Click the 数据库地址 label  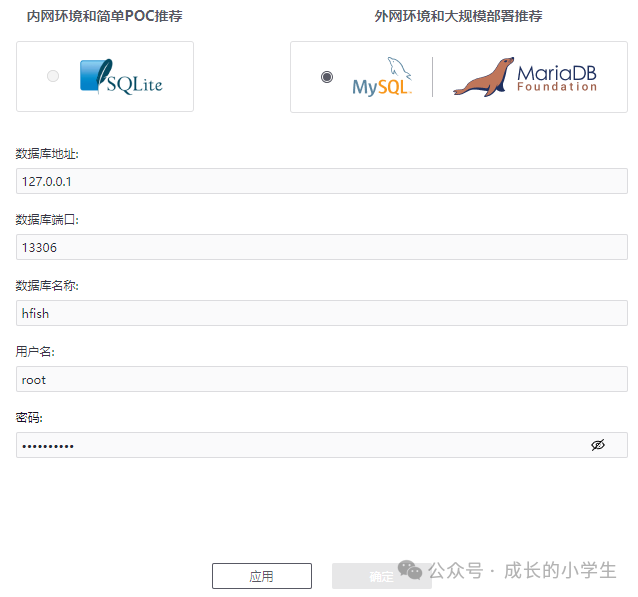tap(47, 154)
